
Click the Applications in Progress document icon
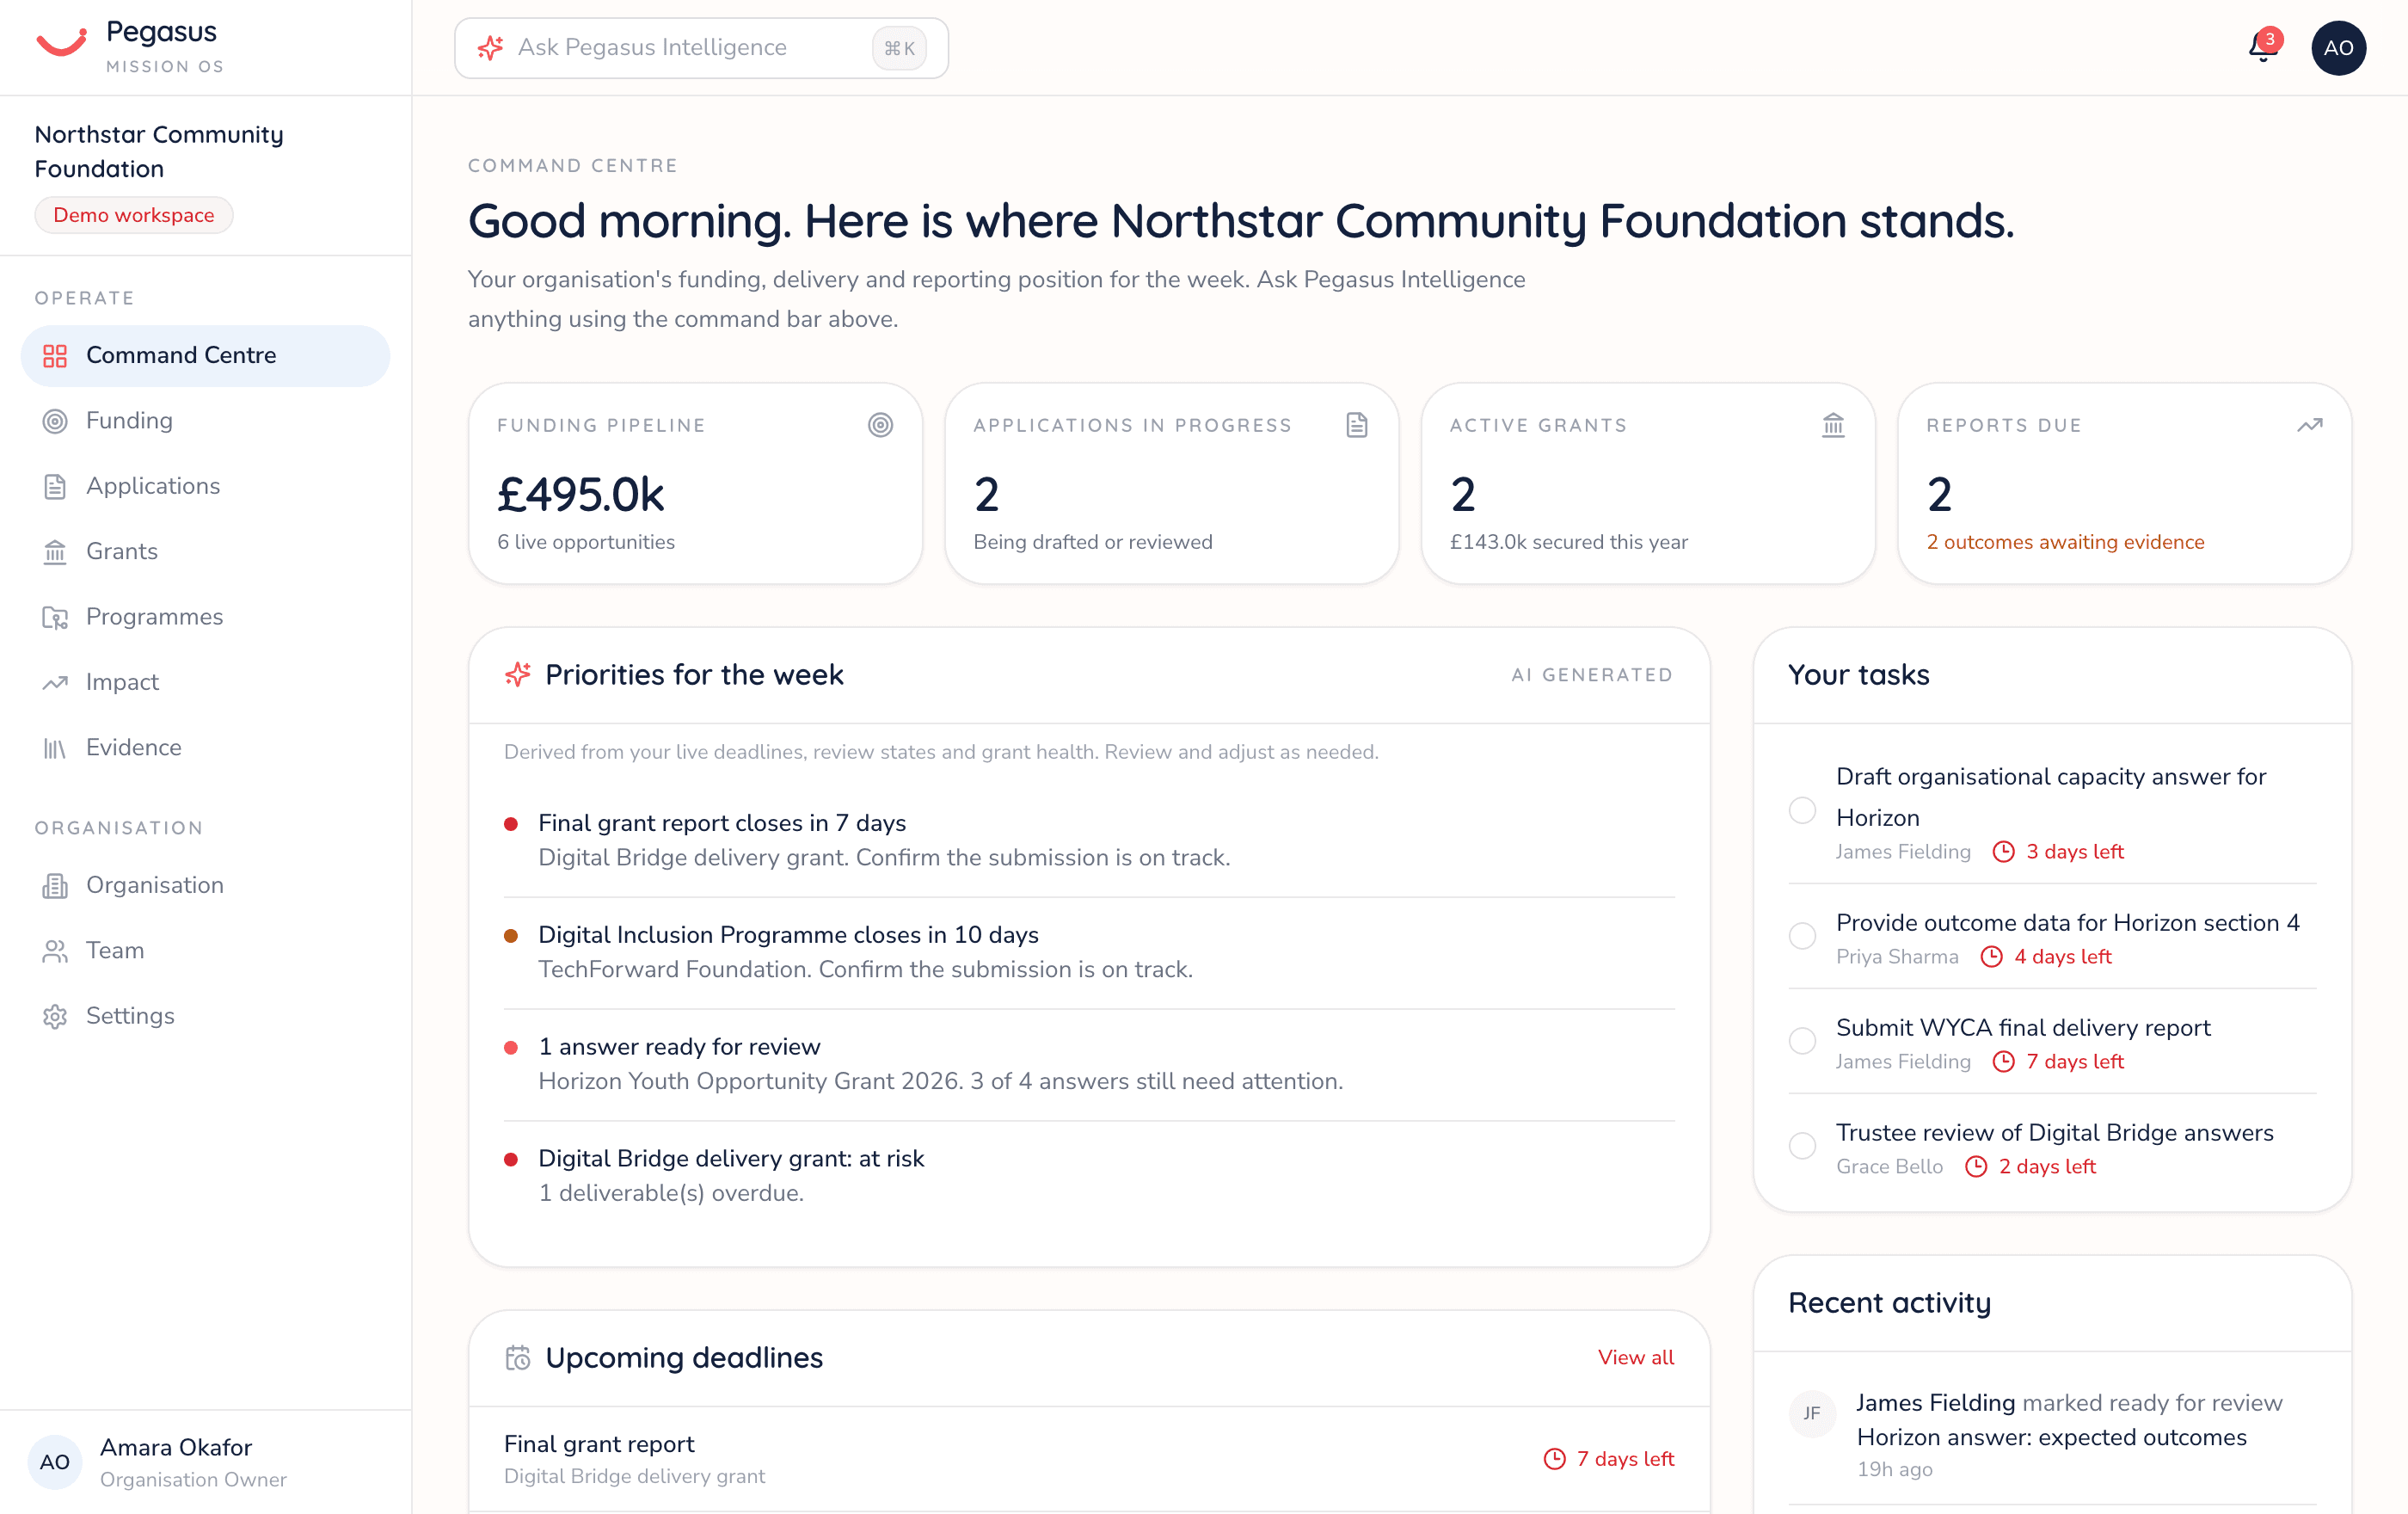tap(1356, 425)
